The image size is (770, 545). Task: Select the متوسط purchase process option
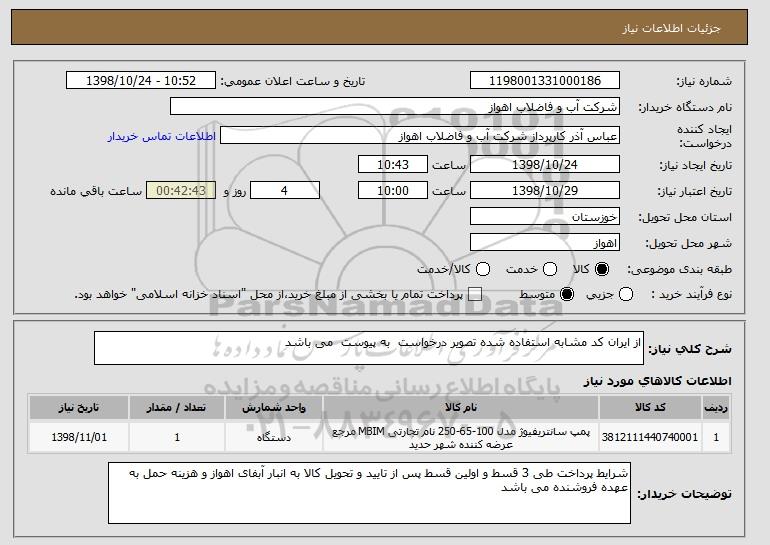click(567, 294)
